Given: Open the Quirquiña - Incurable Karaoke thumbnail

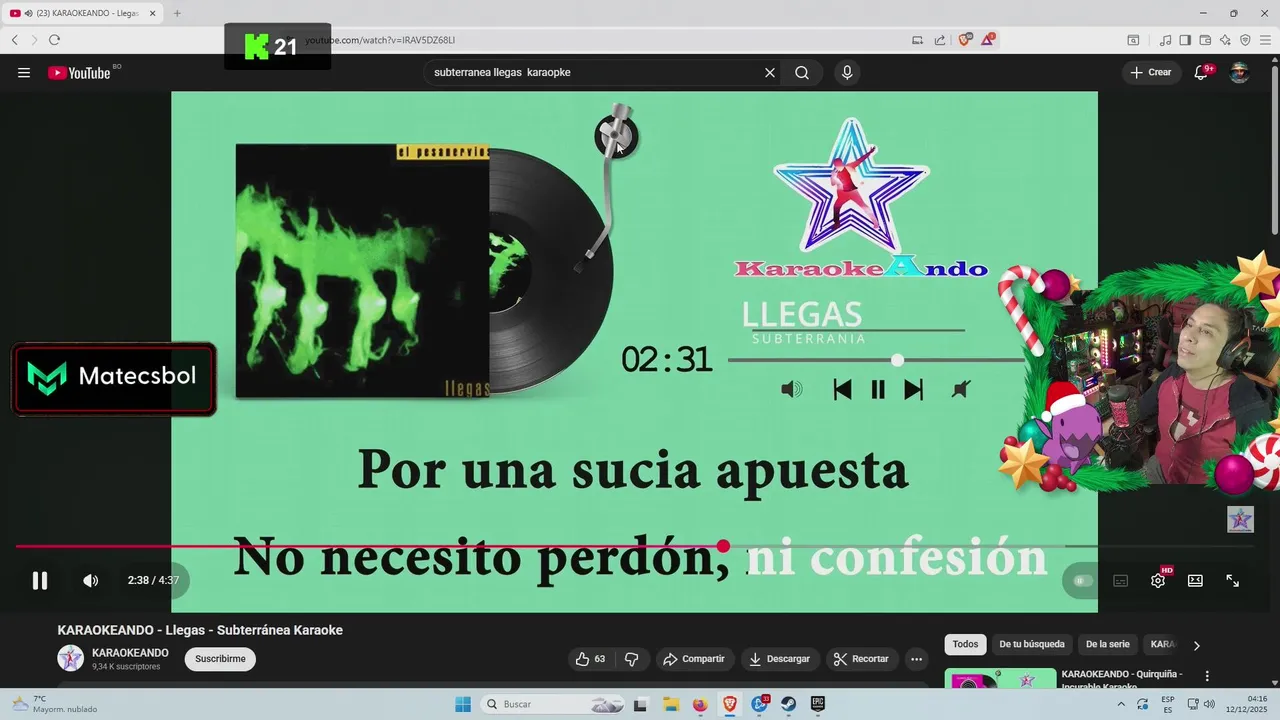Looking at the screenshot, I should [1000, 679].
